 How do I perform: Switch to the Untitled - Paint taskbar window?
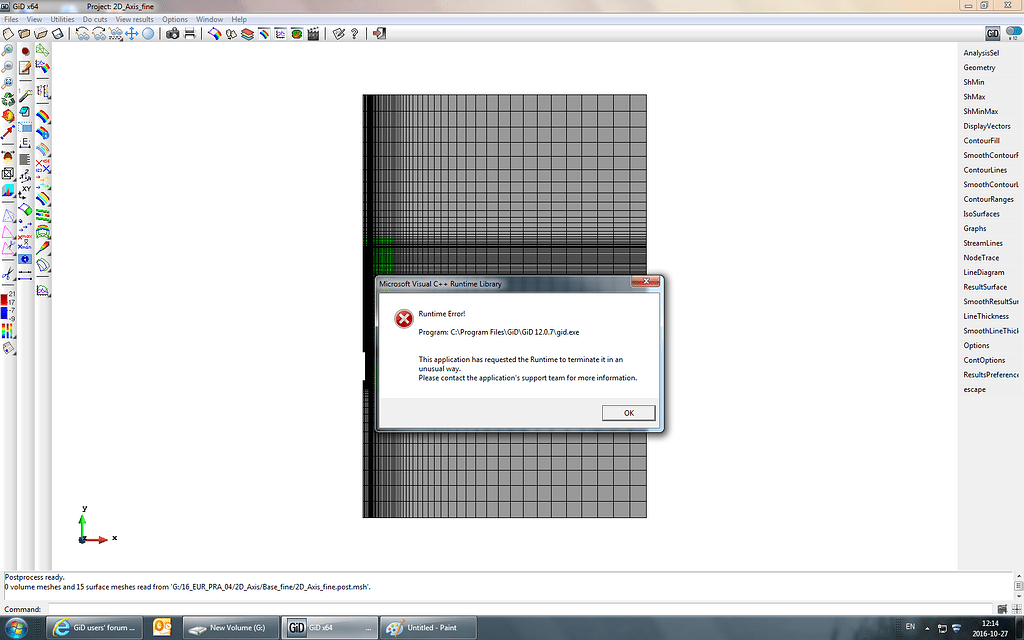[x=428, y=627]
